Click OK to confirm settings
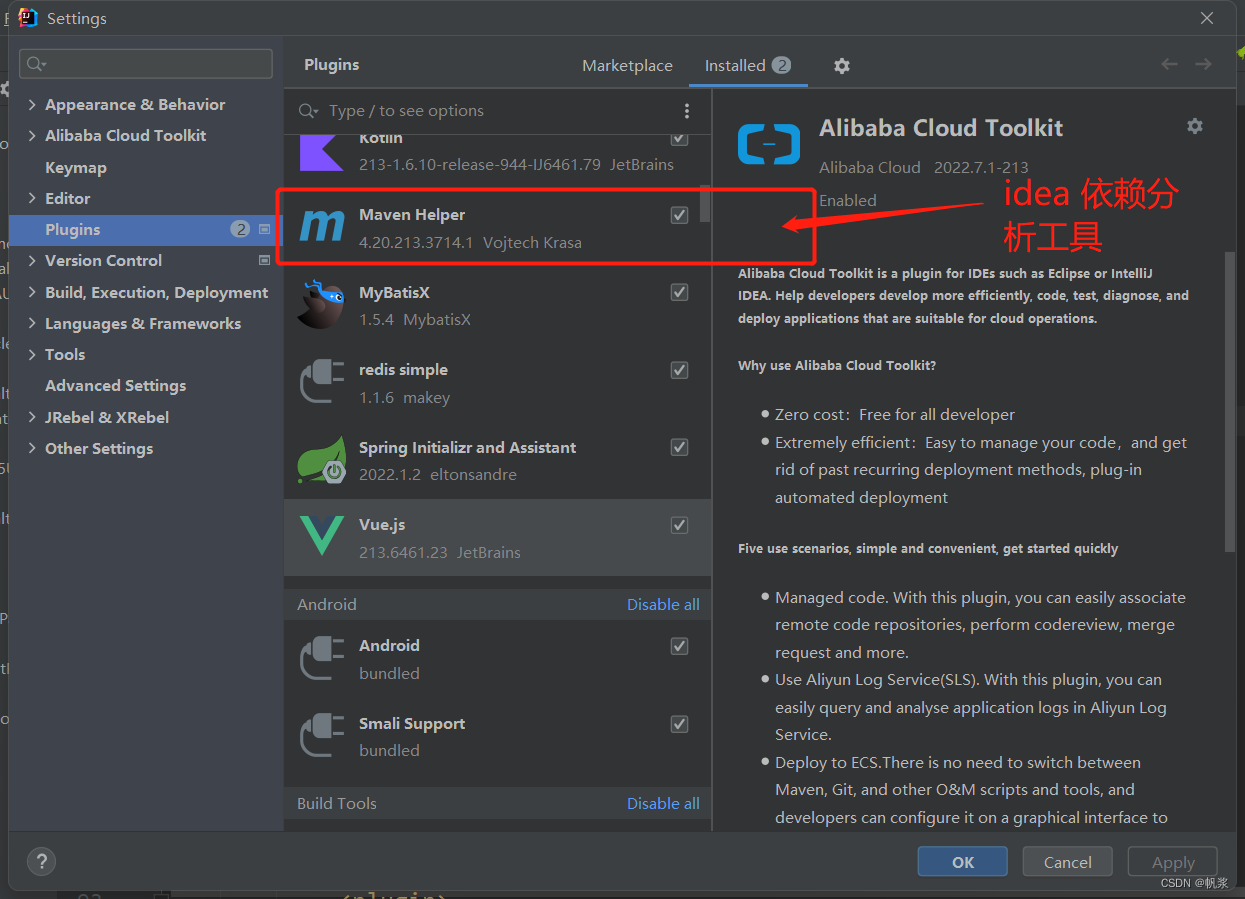 (962, 862)
